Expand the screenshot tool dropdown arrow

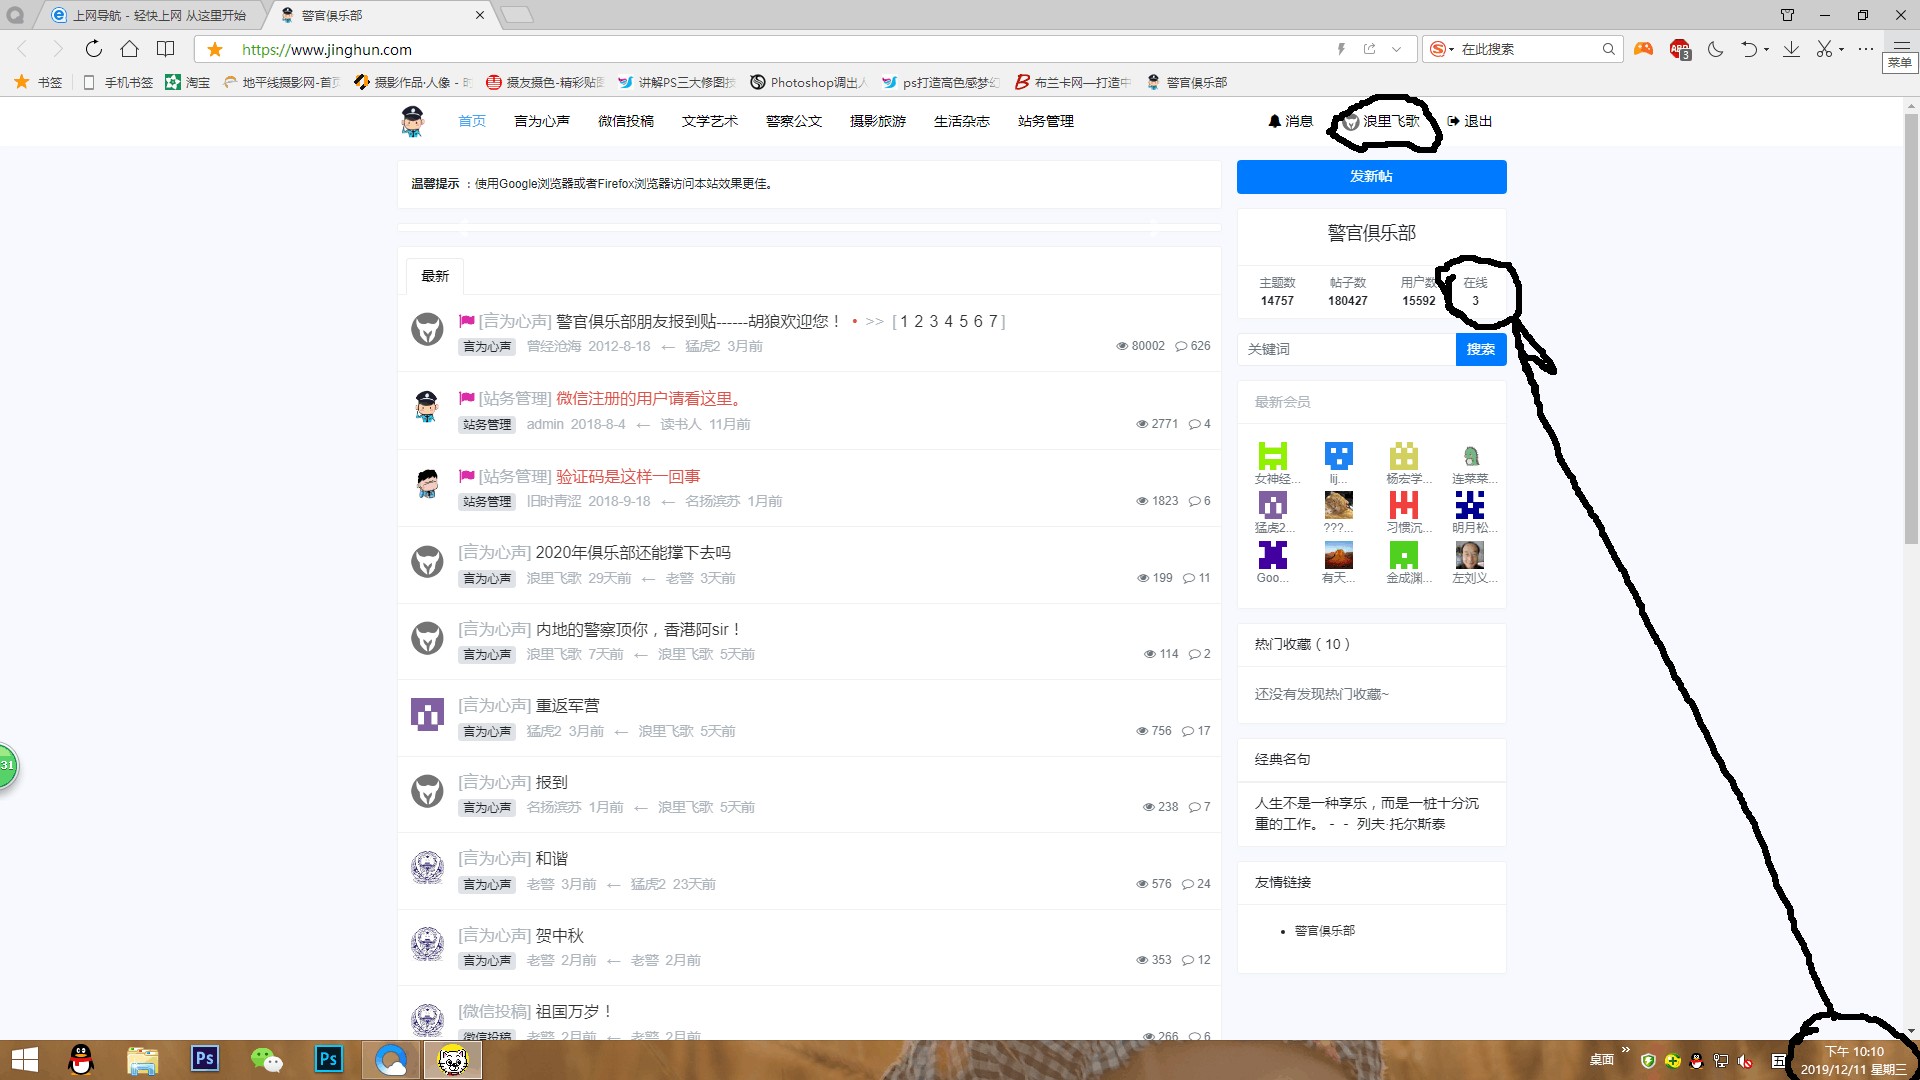pos(1841,50)
